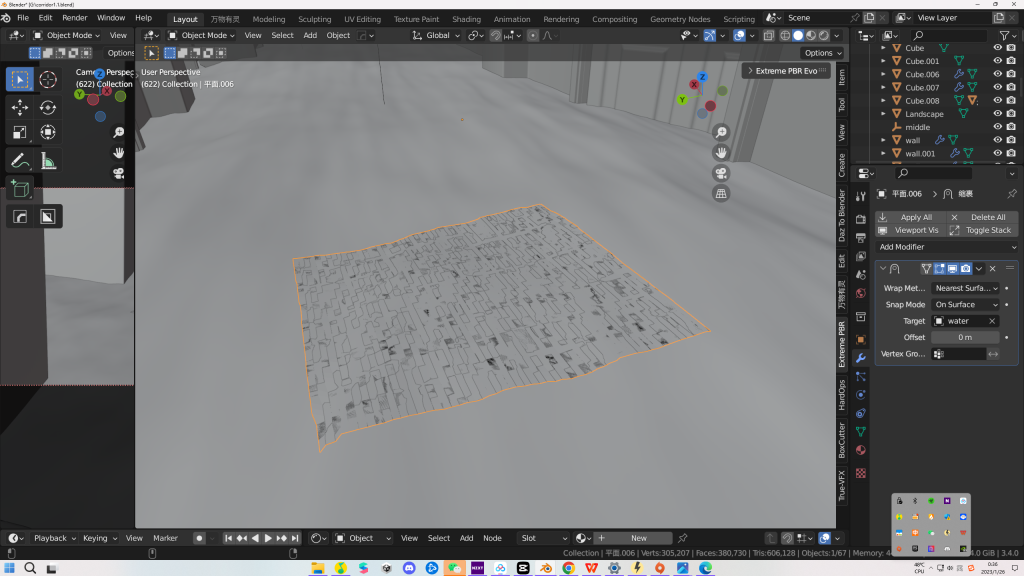Screen dimensions: 1024x576
Task: Click the Delete All button
Action: point(982,217)
